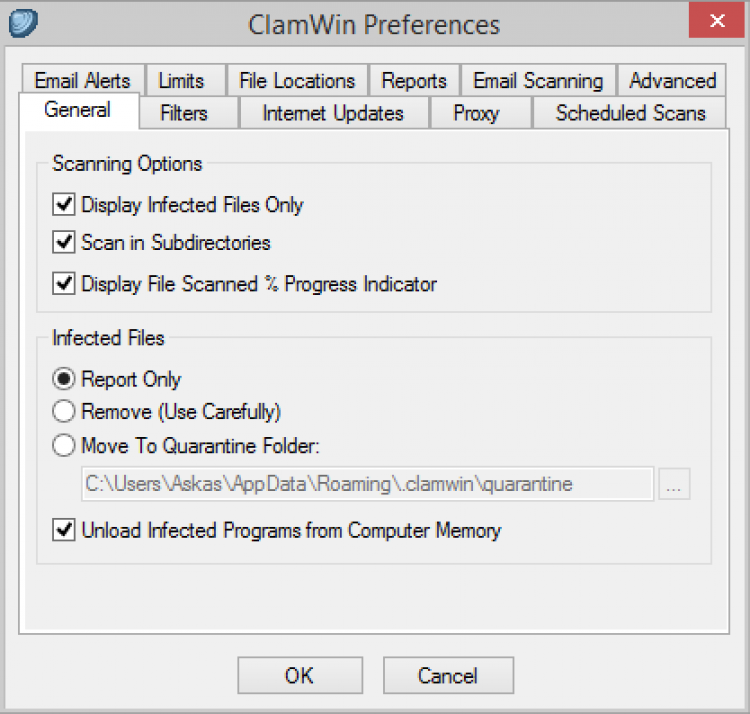Screen dimensions: 750x714
Task: Switch to the Email Scanning tab
Action: [538, 81]
